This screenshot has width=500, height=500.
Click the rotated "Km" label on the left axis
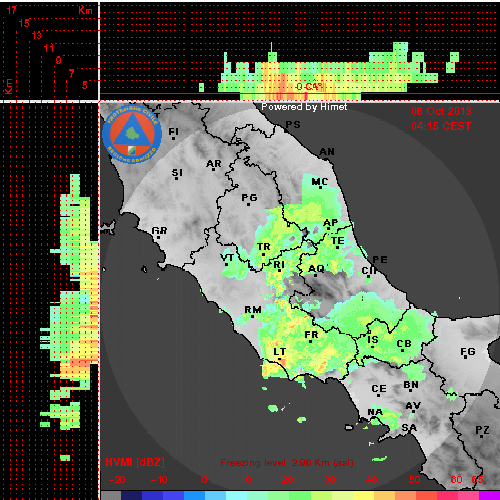click(x=8, y=86)
